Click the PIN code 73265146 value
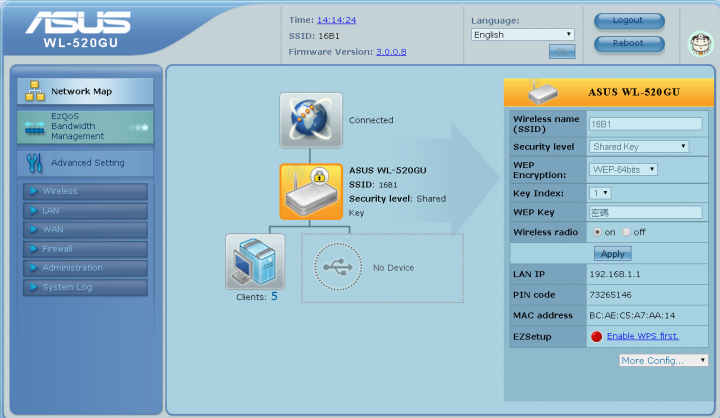The width and height of the screenshot is (720, 418). (611, 295)
